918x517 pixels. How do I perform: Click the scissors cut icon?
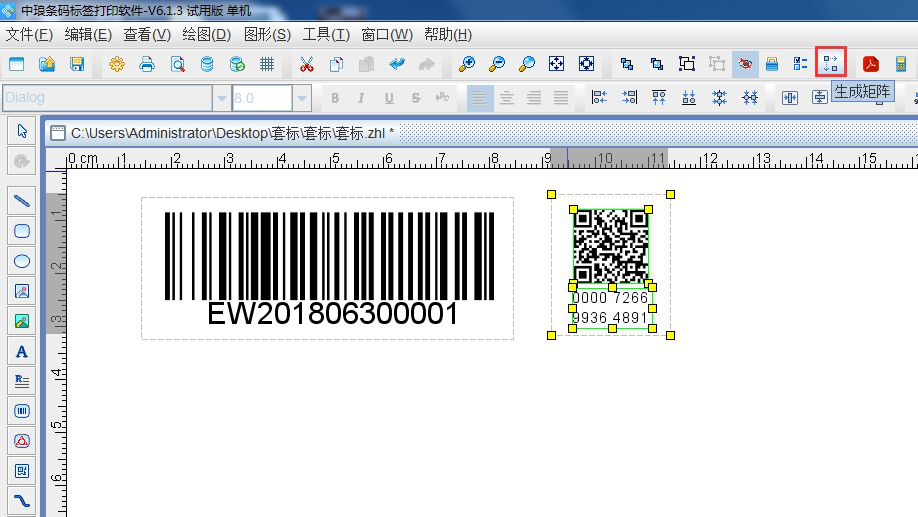click(x=307, y=64)
